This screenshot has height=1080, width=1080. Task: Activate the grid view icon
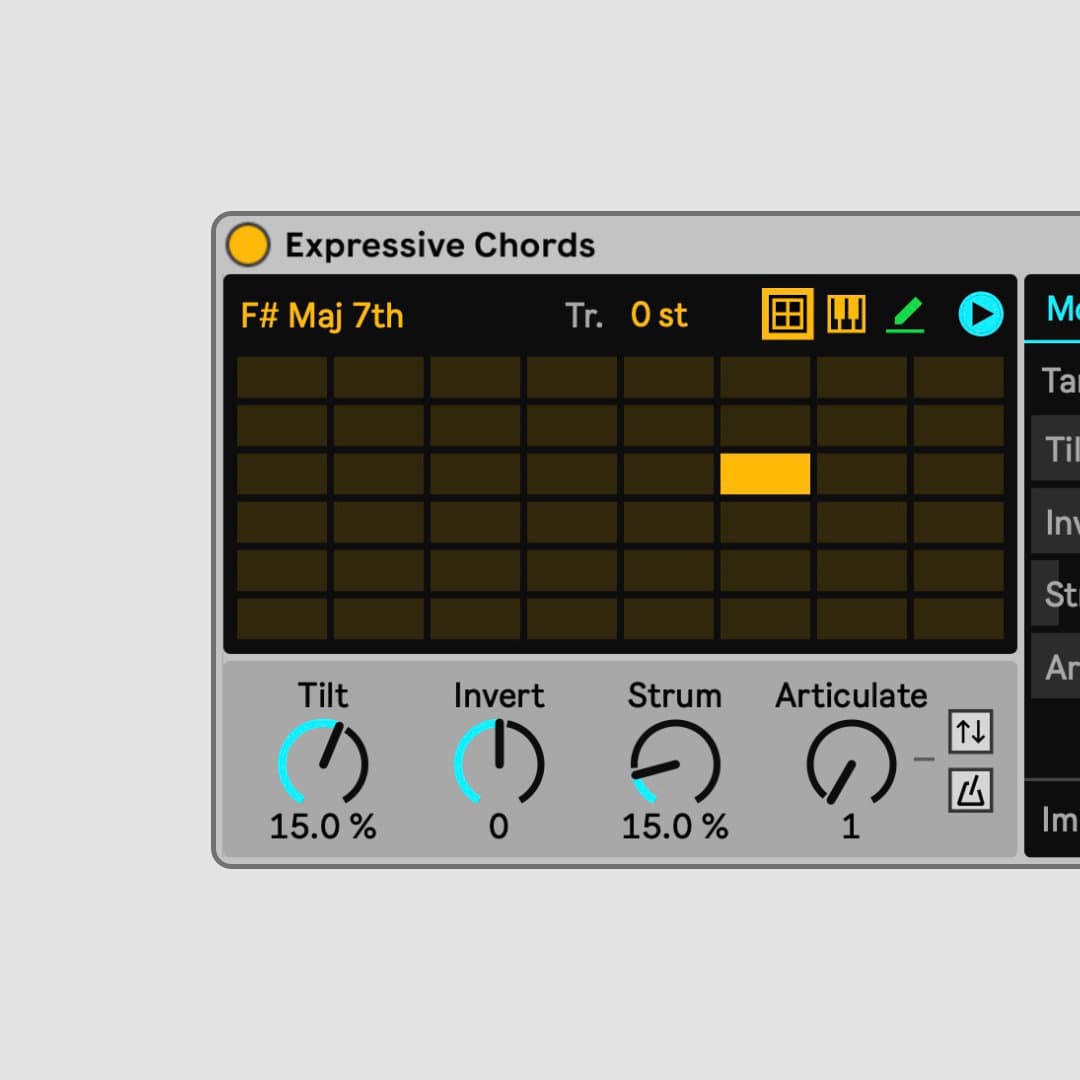[x=788, y=313]
